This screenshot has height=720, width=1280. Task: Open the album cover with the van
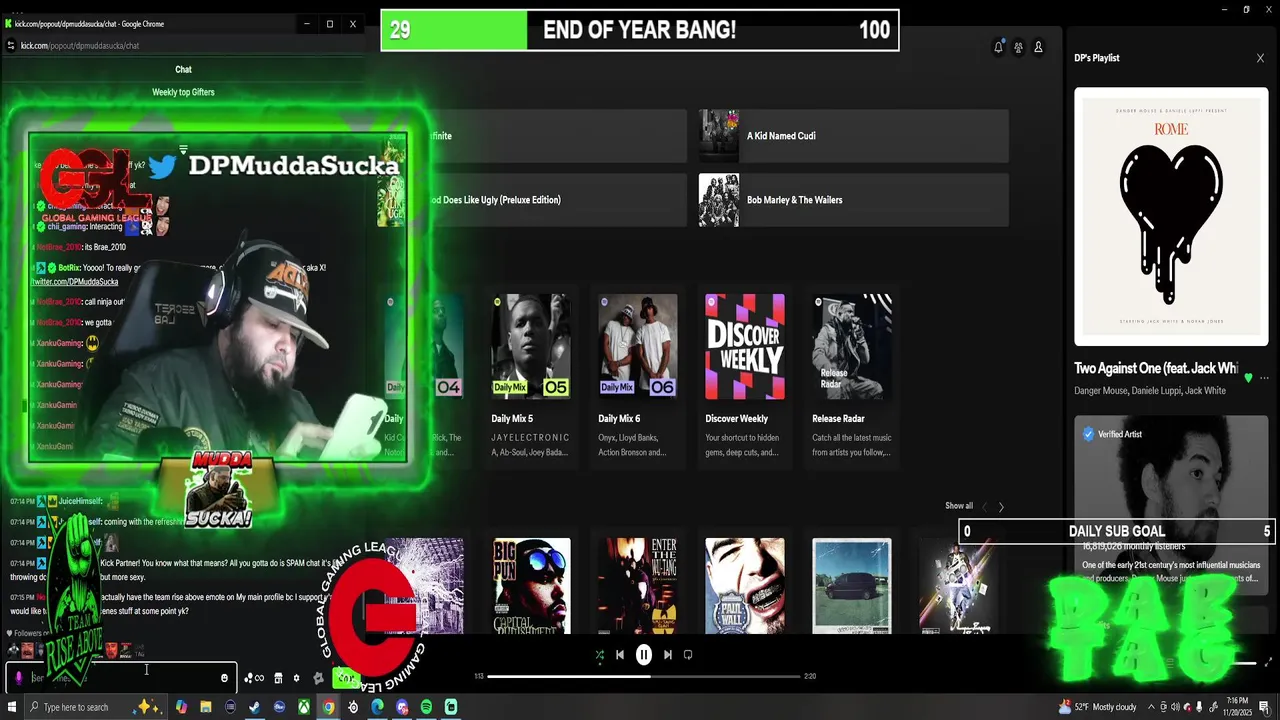(852, 585)
